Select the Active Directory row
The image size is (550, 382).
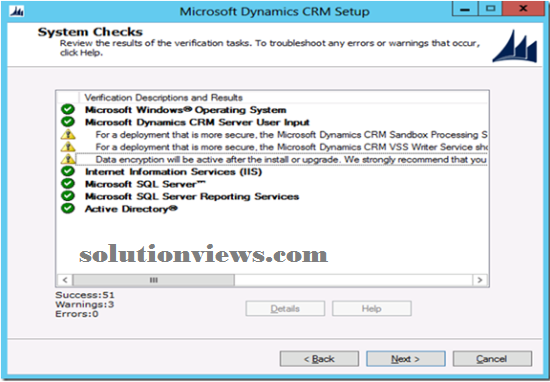pyautogui.click(x=131, y=209)
